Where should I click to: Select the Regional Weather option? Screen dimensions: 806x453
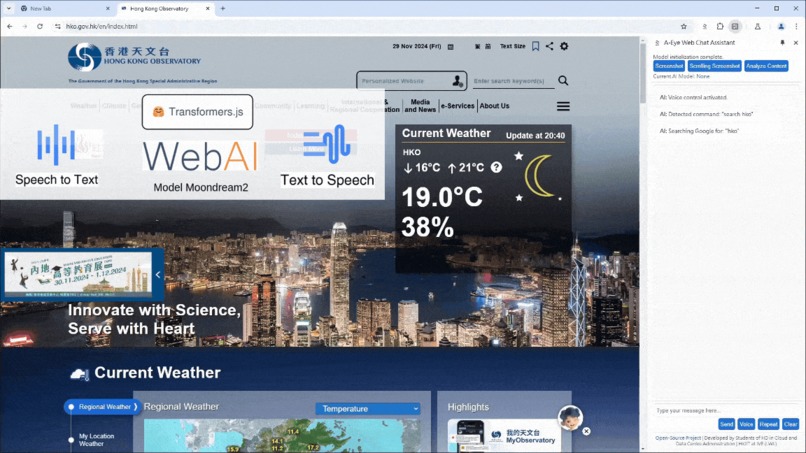pyautogui.click(x=103, y=407)
